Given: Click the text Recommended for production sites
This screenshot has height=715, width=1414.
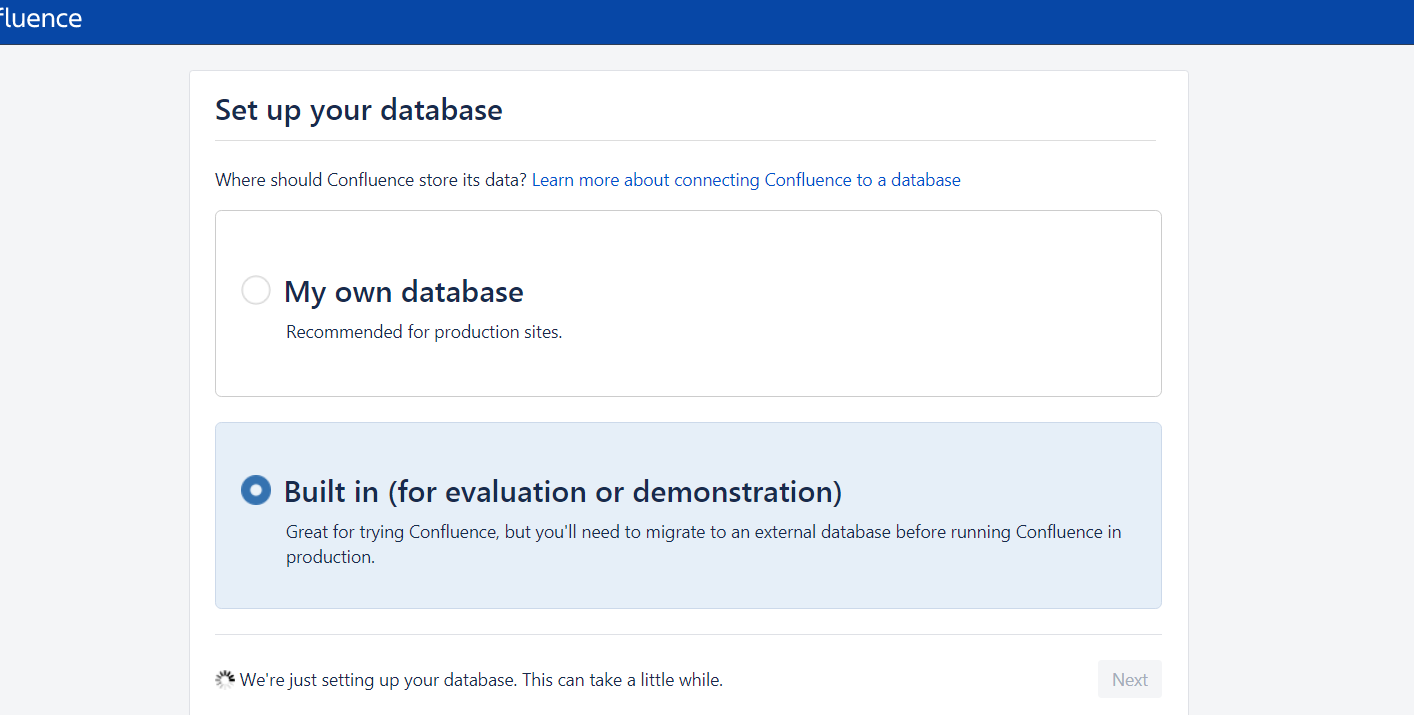Looking at the screenshot, I should click(x=423, y=331).
